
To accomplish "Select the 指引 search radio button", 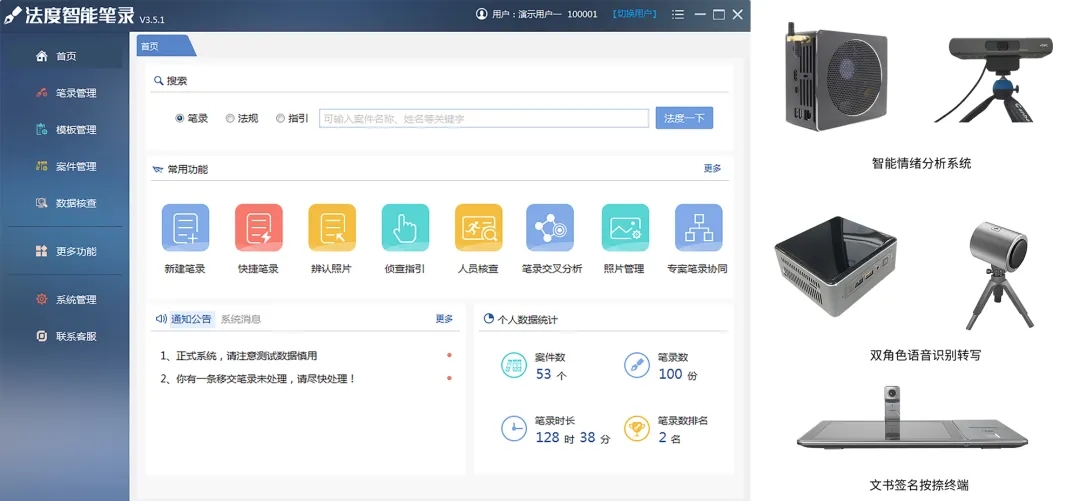I will tap(280, 118).
